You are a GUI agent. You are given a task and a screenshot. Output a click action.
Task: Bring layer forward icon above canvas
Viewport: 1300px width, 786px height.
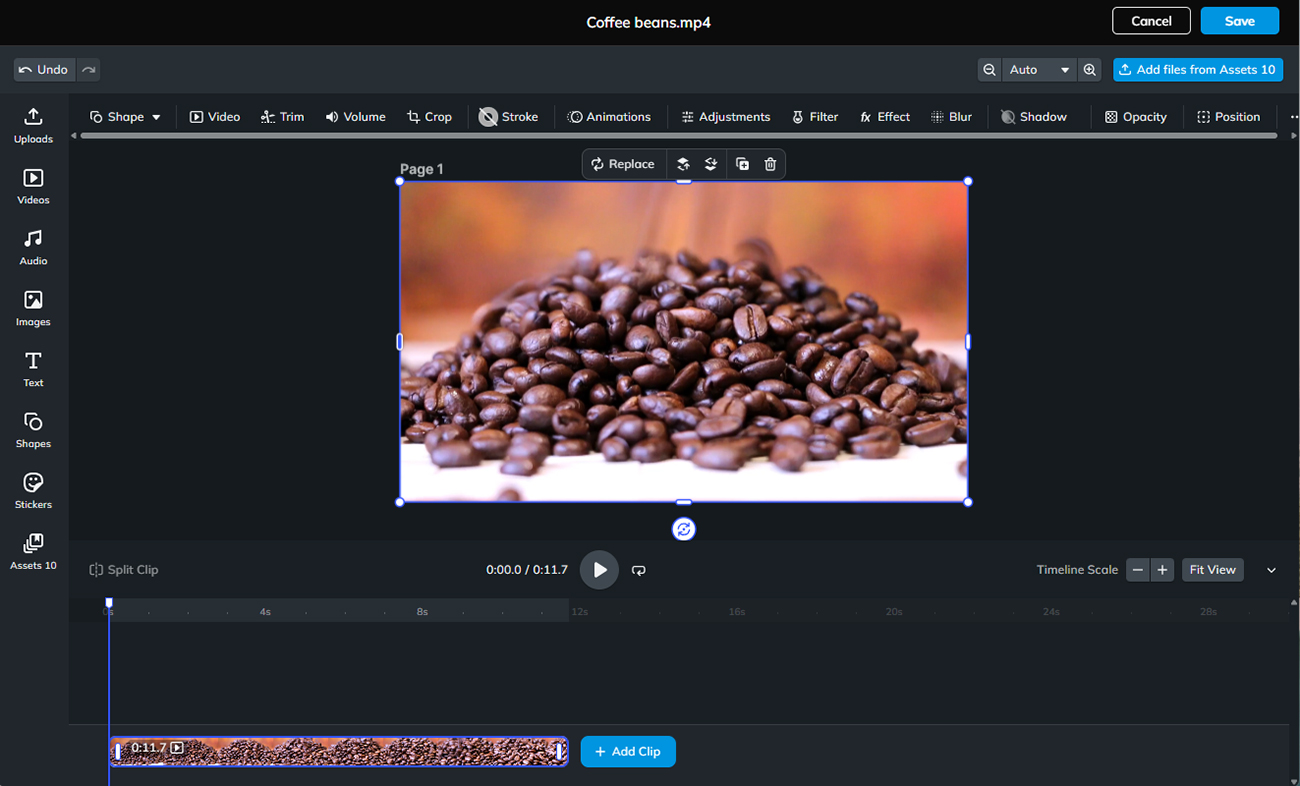[x=683, y=164]
